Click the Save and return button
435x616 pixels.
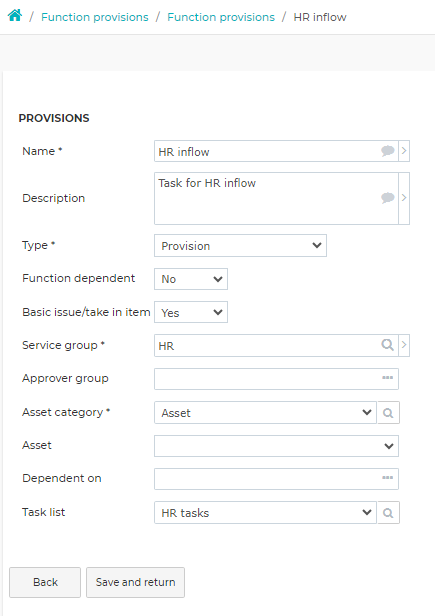[136, 582]
